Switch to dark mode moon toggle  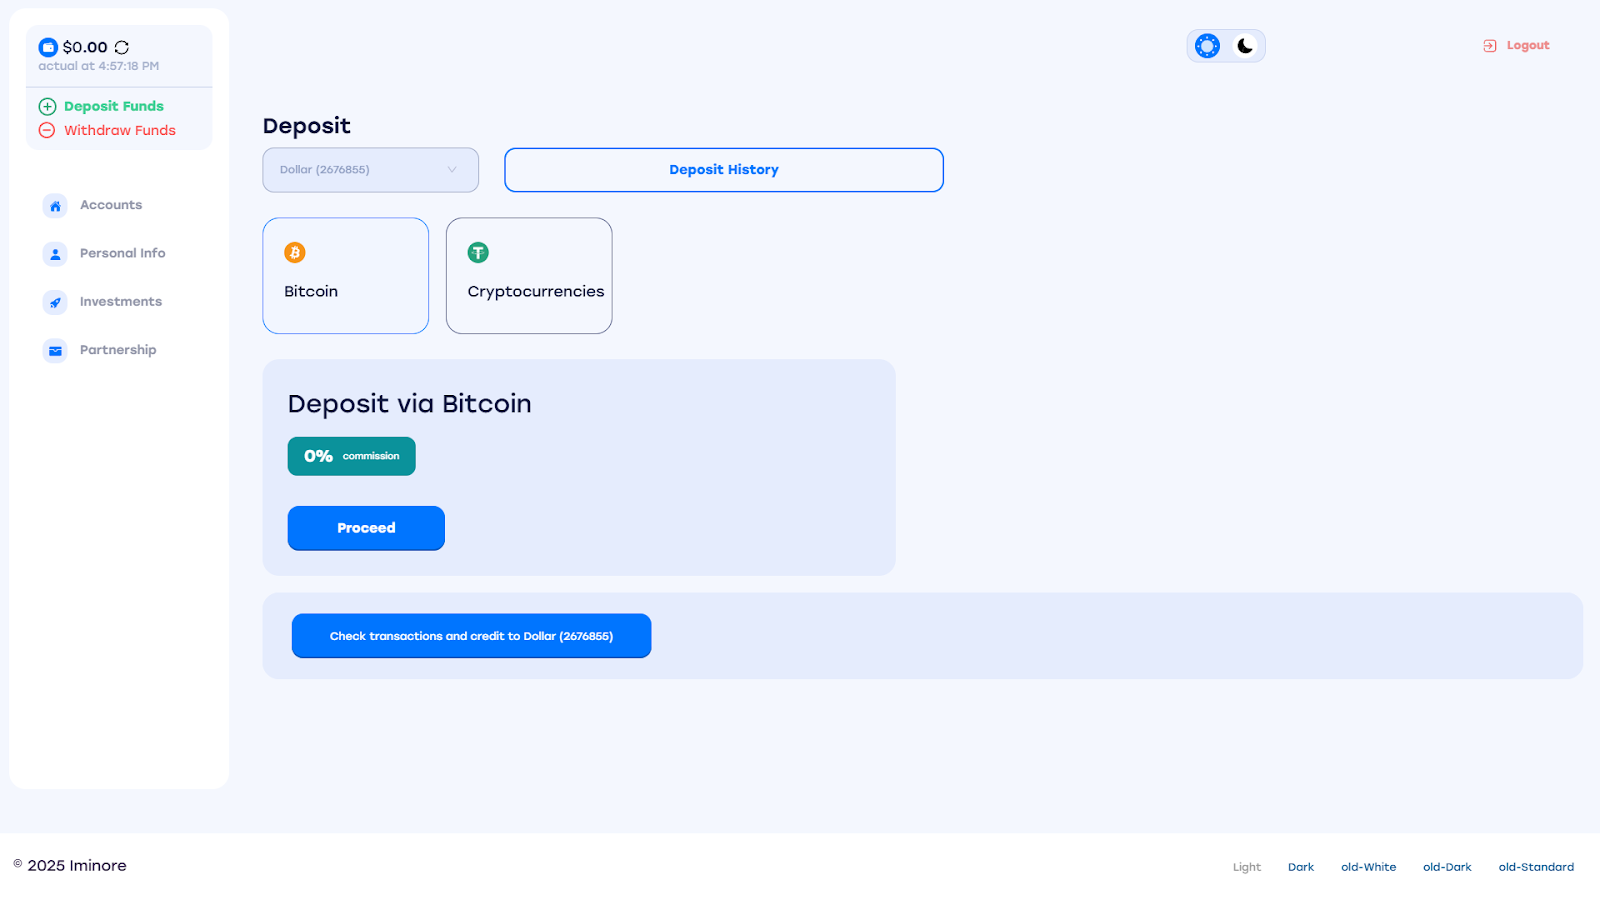(1245, 46)
